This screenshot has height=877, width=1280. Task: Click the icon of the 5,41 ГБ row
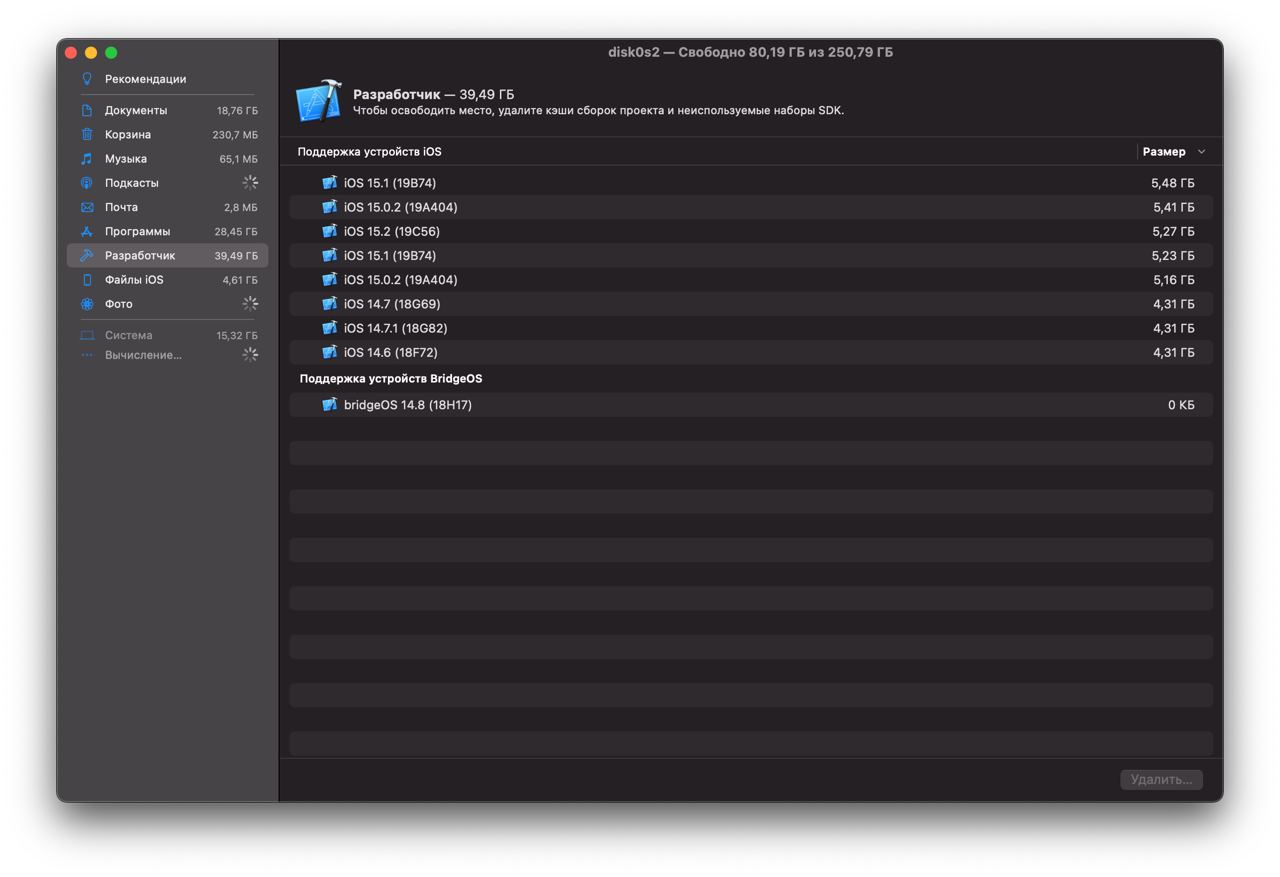tap(329, 207)
